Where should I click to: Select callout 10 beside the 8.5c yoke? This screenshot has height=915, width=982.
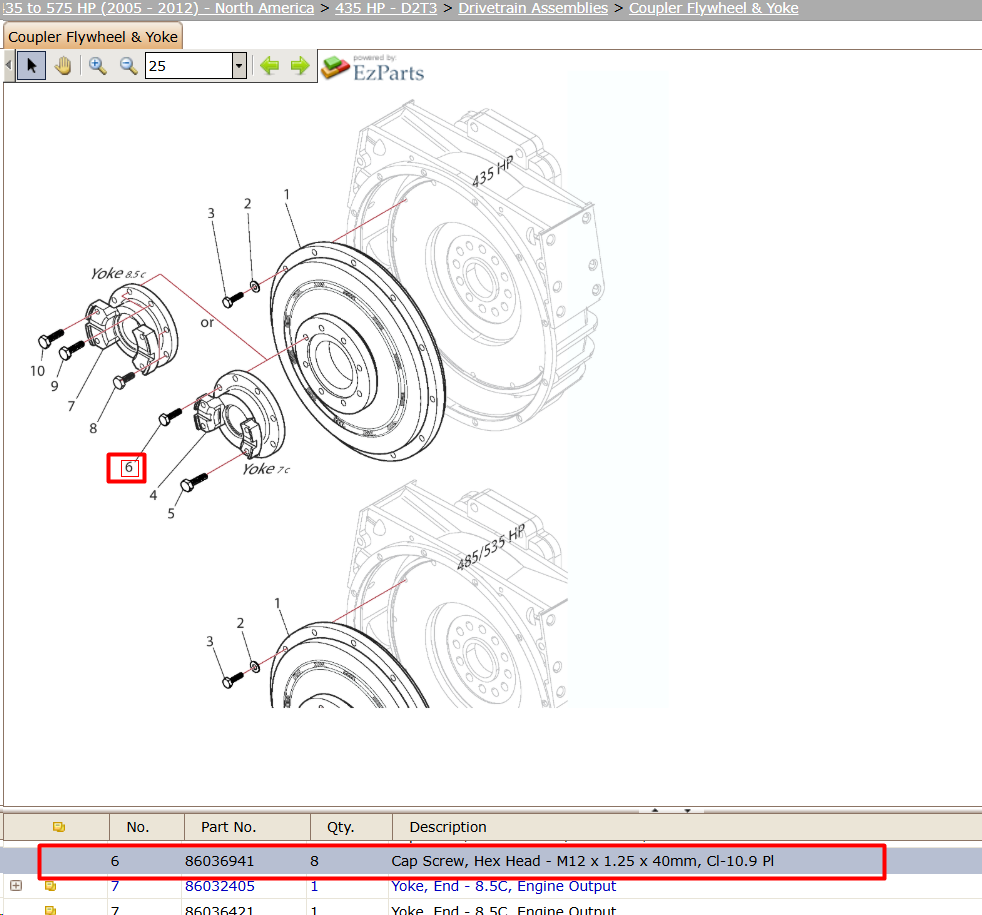[37, 371]
